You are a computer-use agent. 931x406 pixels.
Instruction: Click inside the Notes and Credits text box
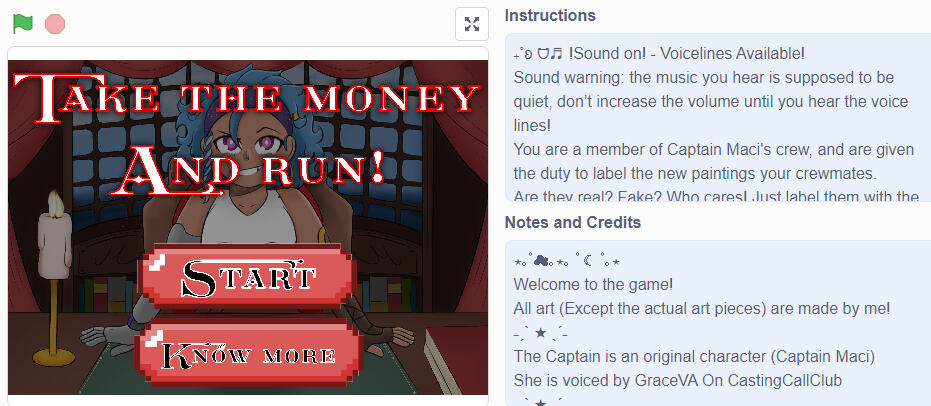coord(717,323)
